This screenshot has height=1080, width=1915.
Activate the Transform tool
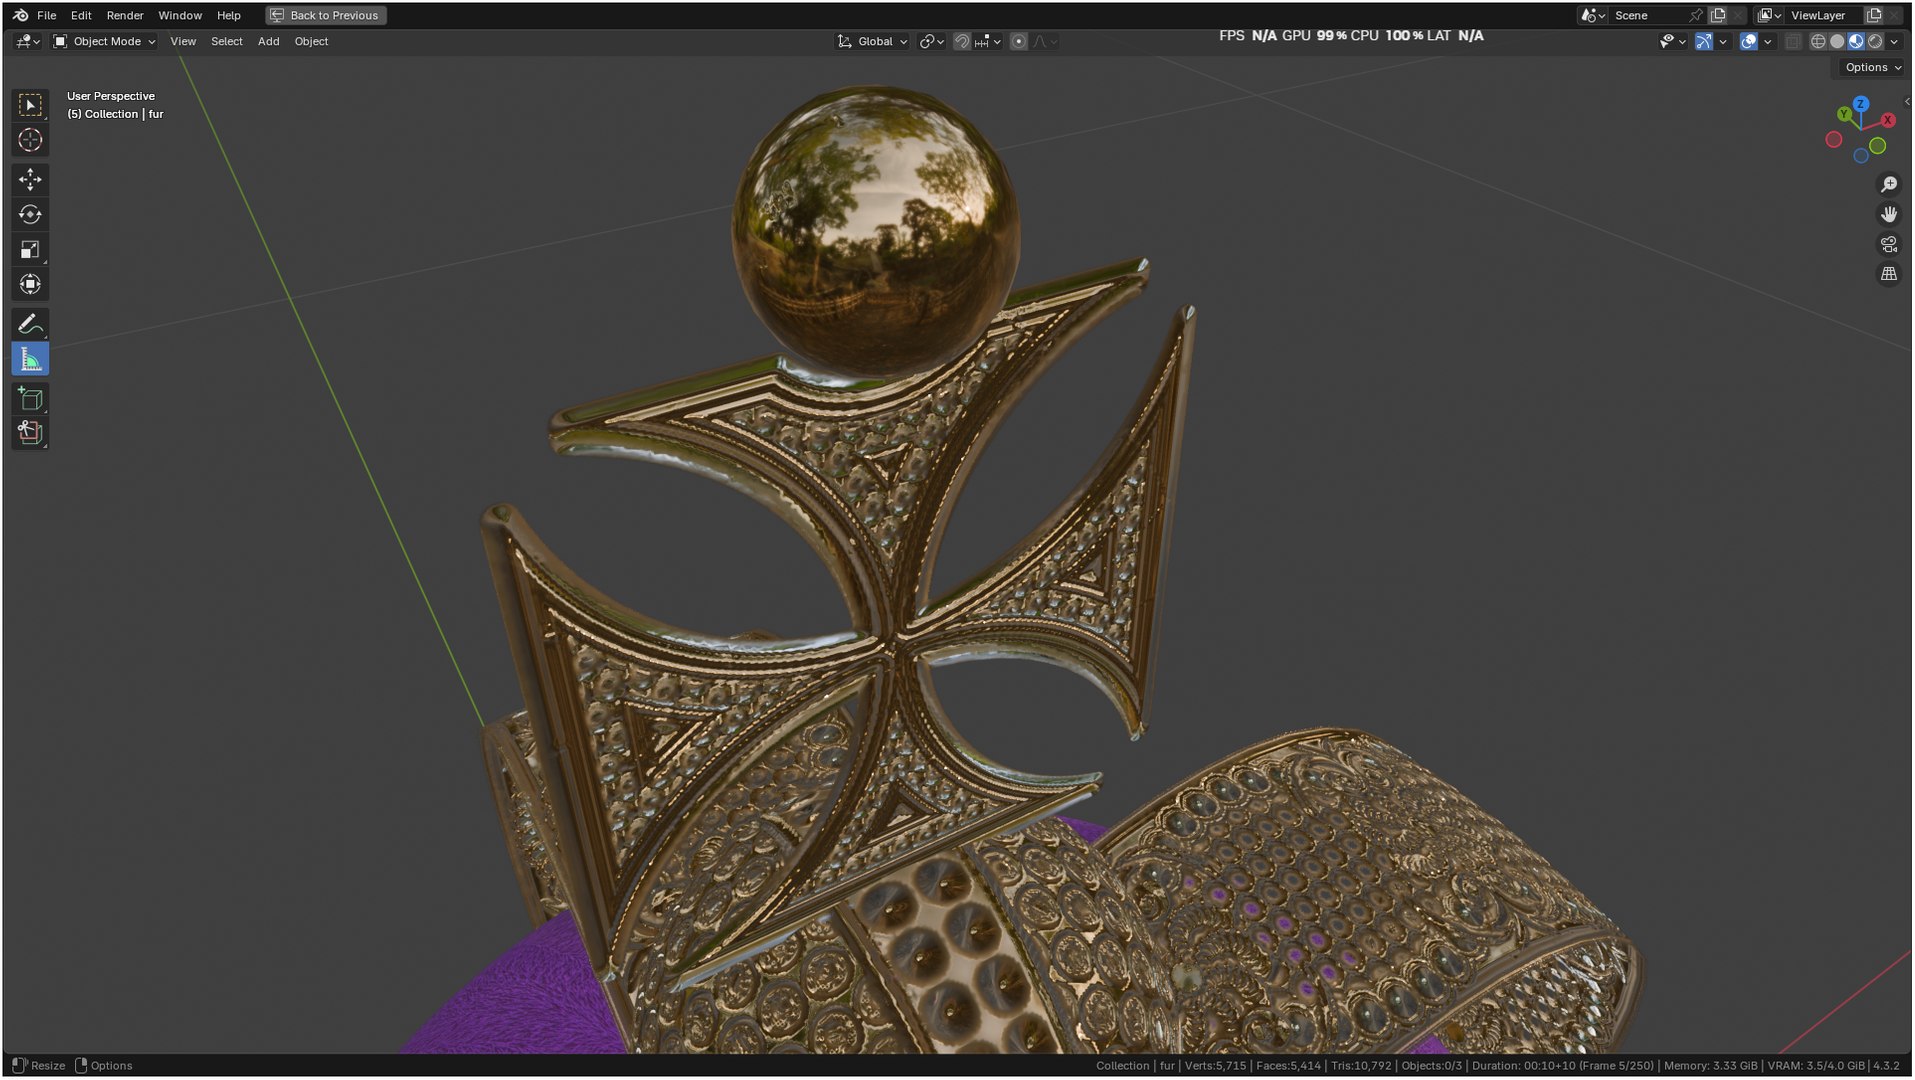30,284
